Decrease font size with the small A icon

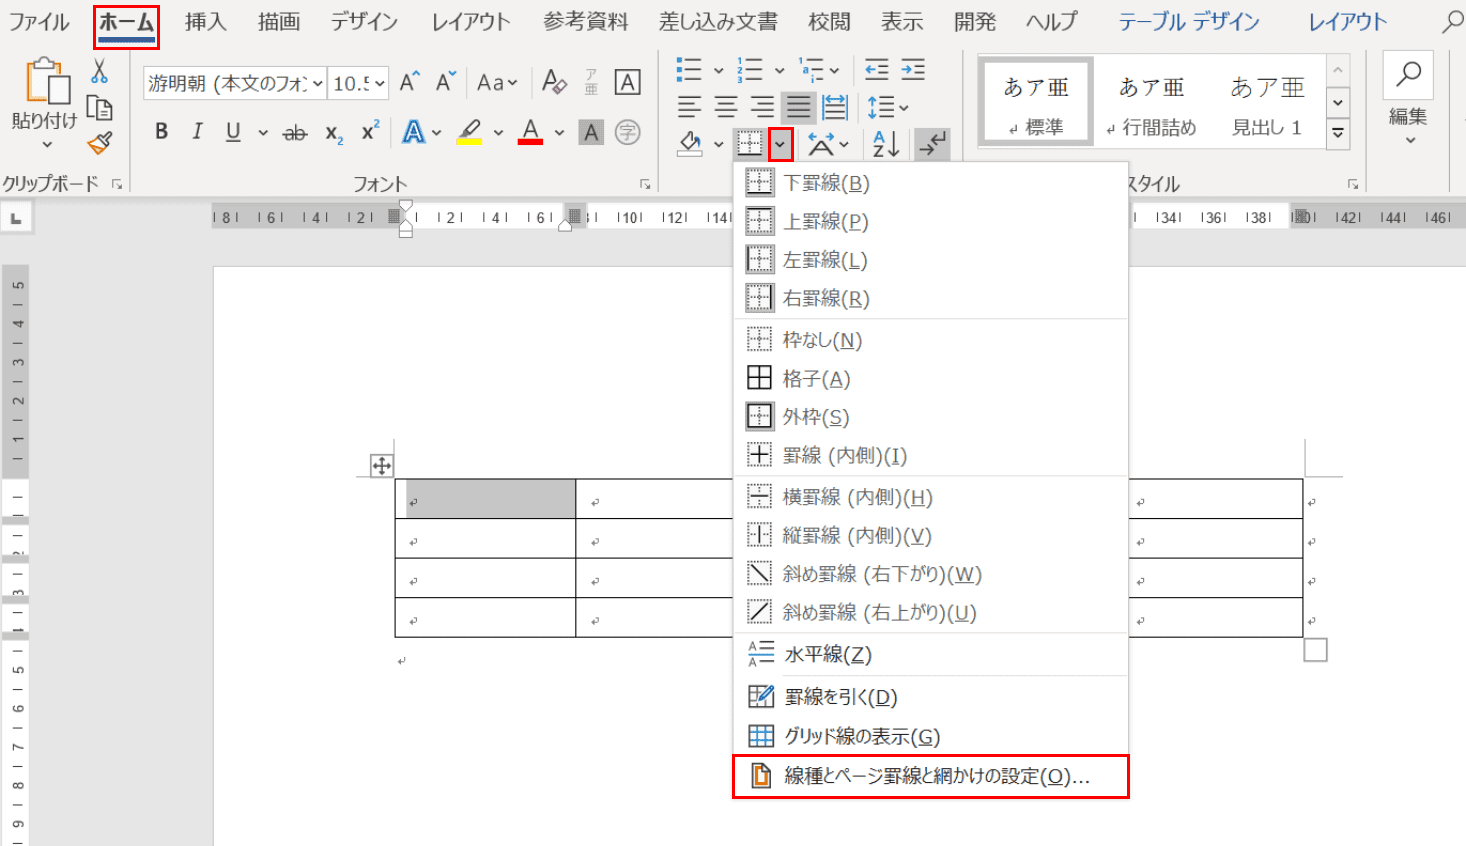(x=446, y=83)
